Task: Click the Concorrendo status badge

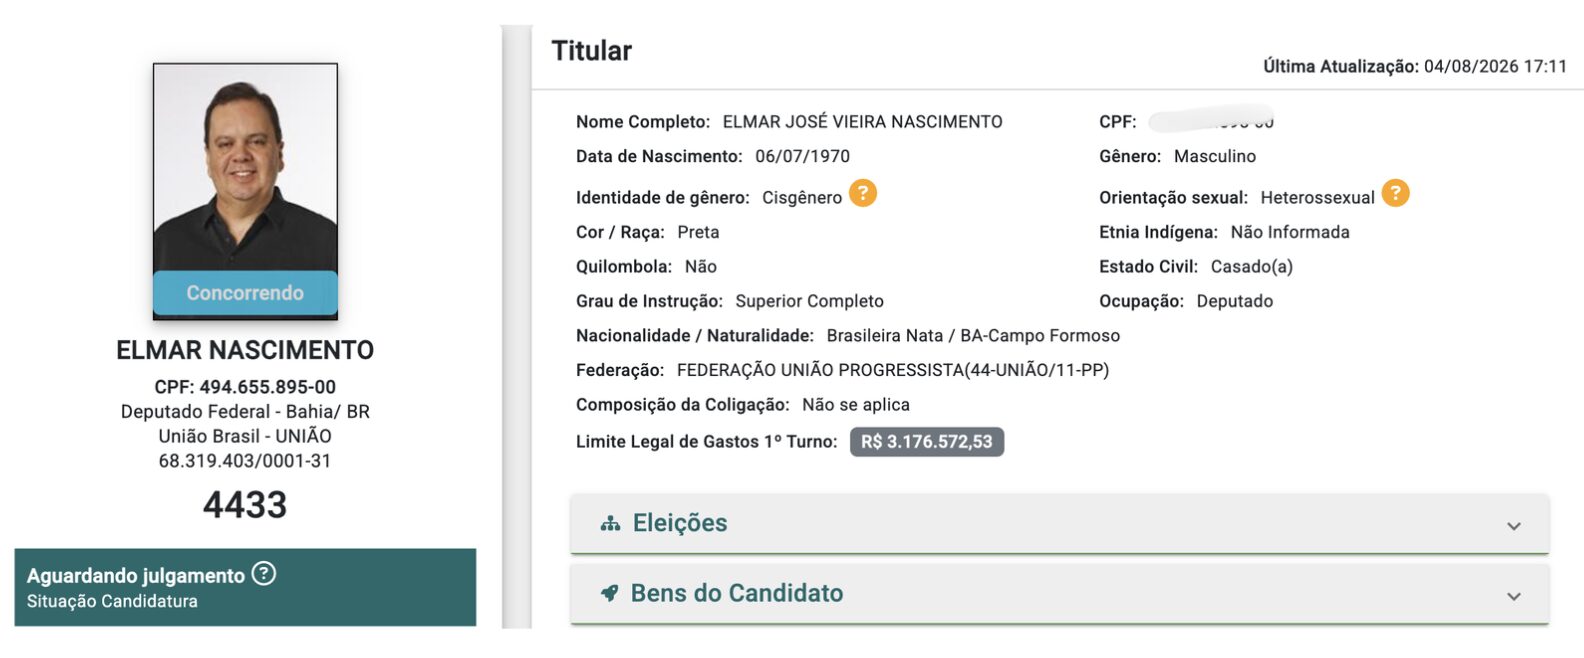Action: coord(245,293)
